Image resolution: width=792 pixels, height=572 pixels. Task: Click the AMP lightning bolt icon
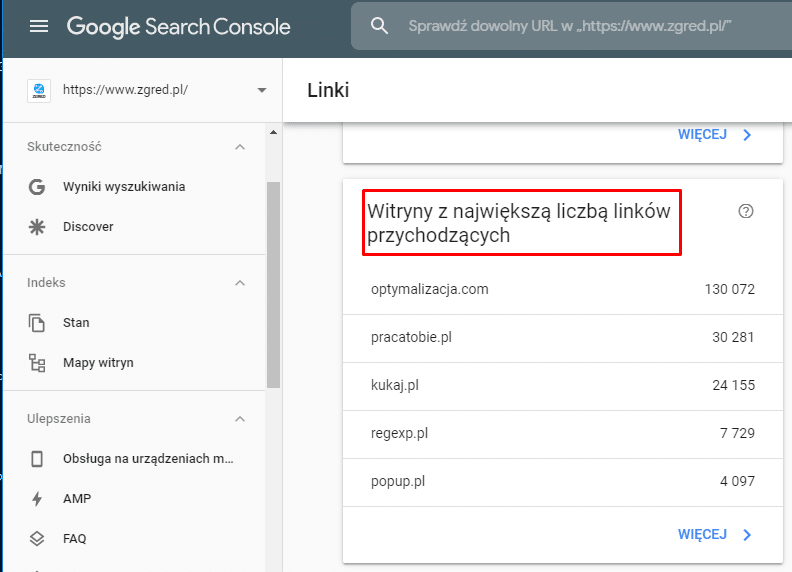pyautogui.click(x=37, y=499)
